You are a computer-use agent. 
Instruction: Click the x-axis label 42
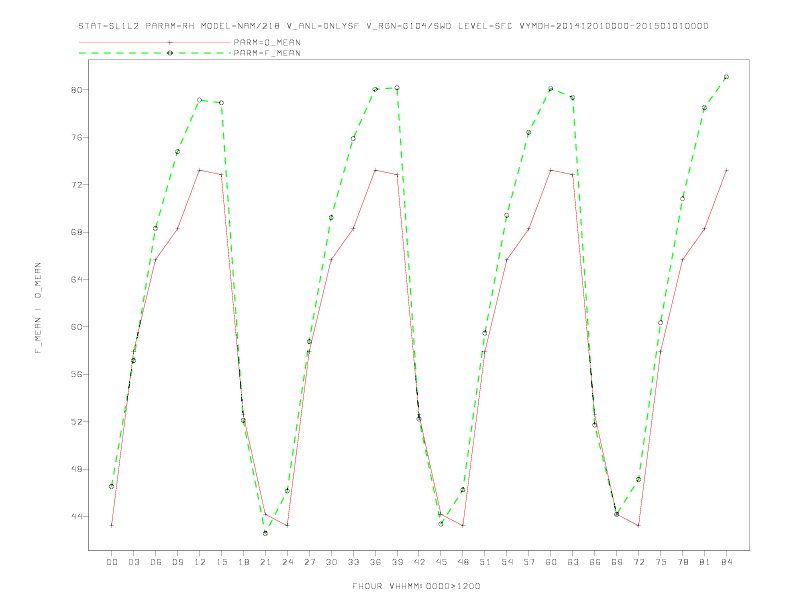coord(419,562)
